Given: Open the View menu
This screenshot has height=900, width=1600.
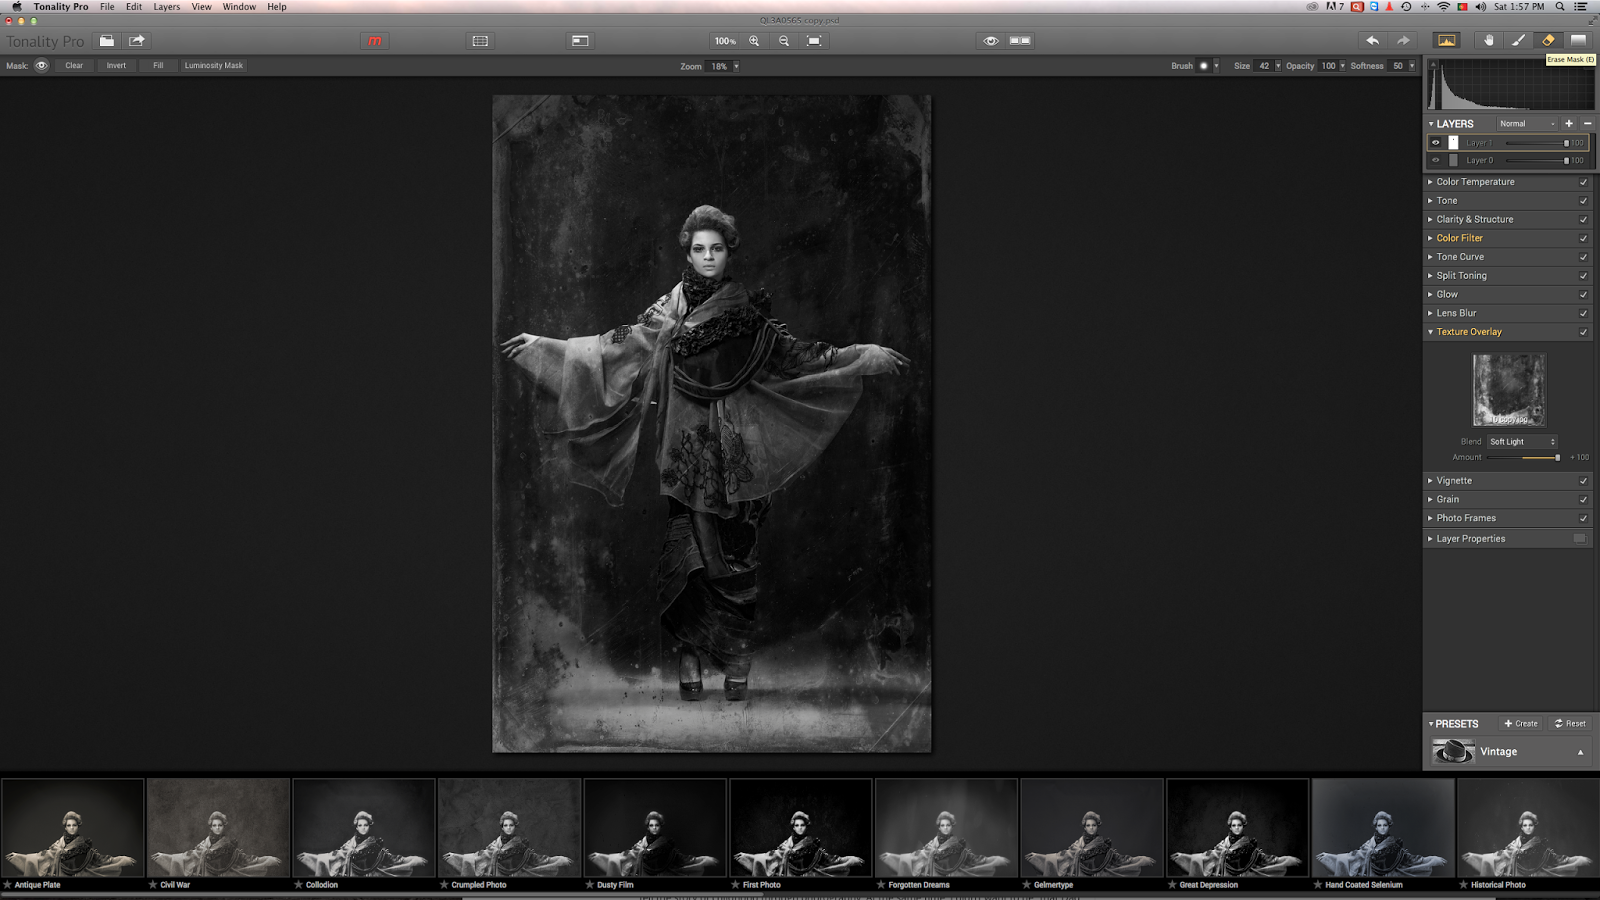Looking at the screenshot, I should coord(201,7).
